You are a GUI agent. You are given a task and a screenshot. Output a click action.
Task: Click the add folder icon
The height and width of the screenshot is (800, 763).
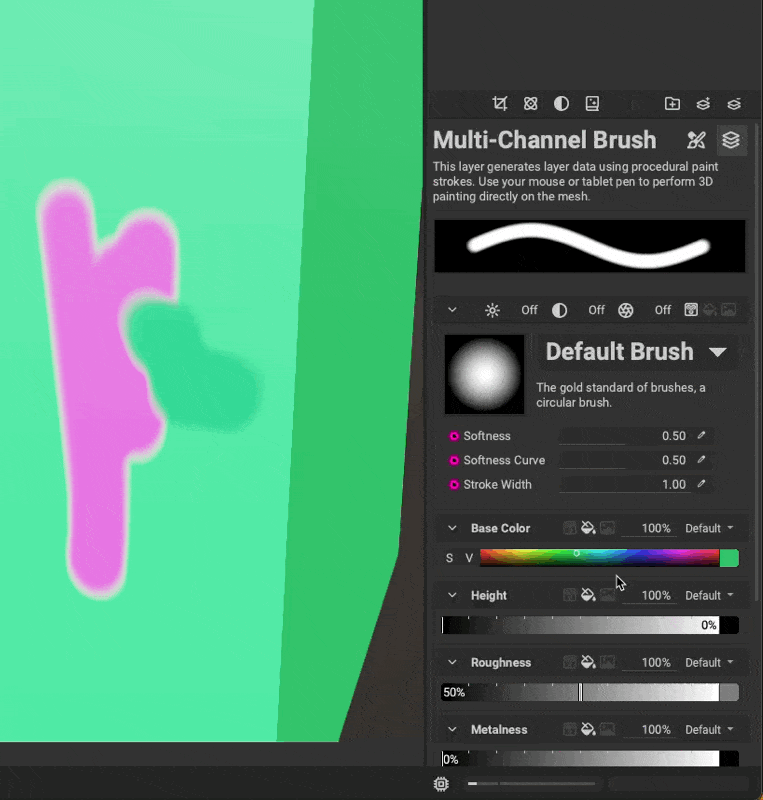click(672, 103)
